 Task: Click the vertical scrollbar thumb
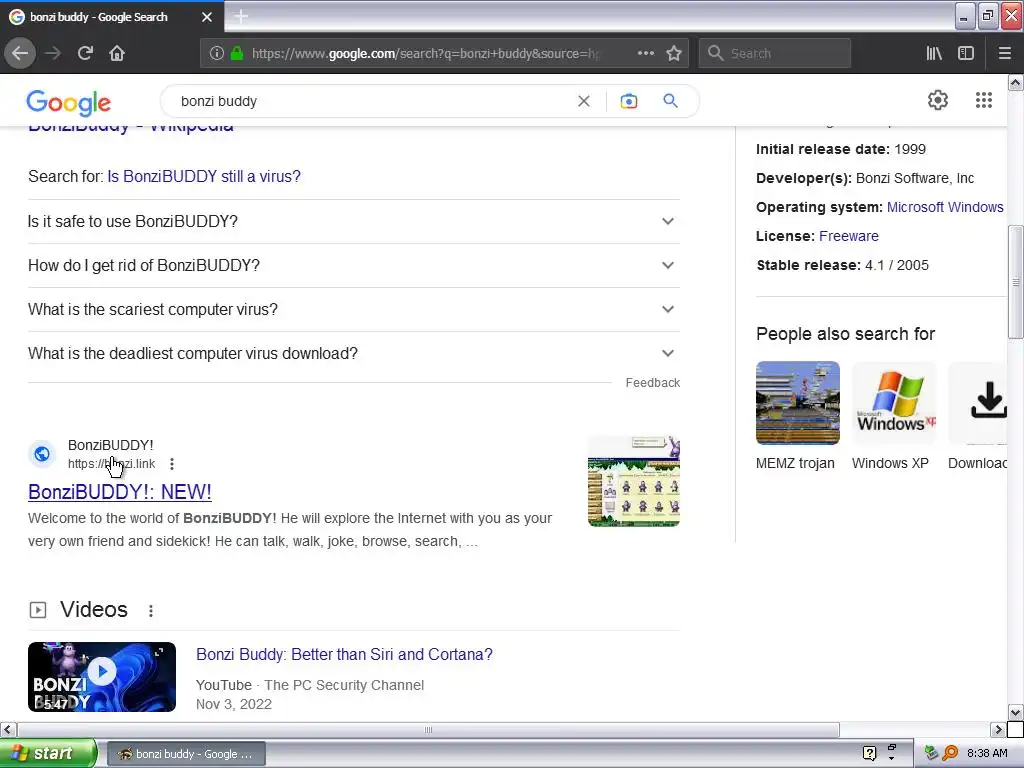tap(1016, 282)
